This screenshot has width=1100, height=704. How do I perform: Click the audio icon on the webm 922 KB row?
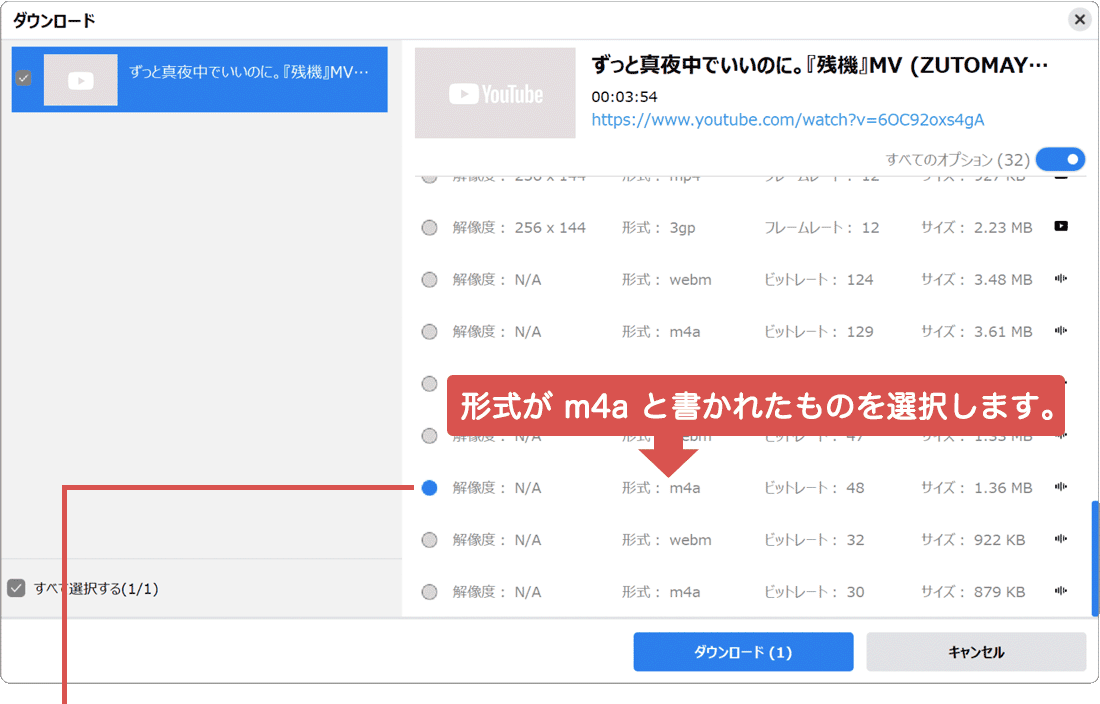1061,539
